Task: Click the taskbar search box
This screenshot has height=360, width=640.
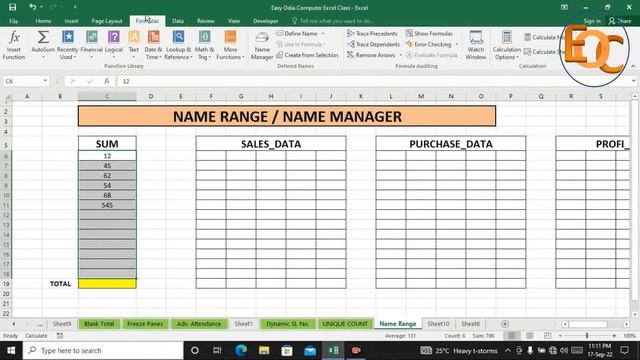Action: (103, 350)
